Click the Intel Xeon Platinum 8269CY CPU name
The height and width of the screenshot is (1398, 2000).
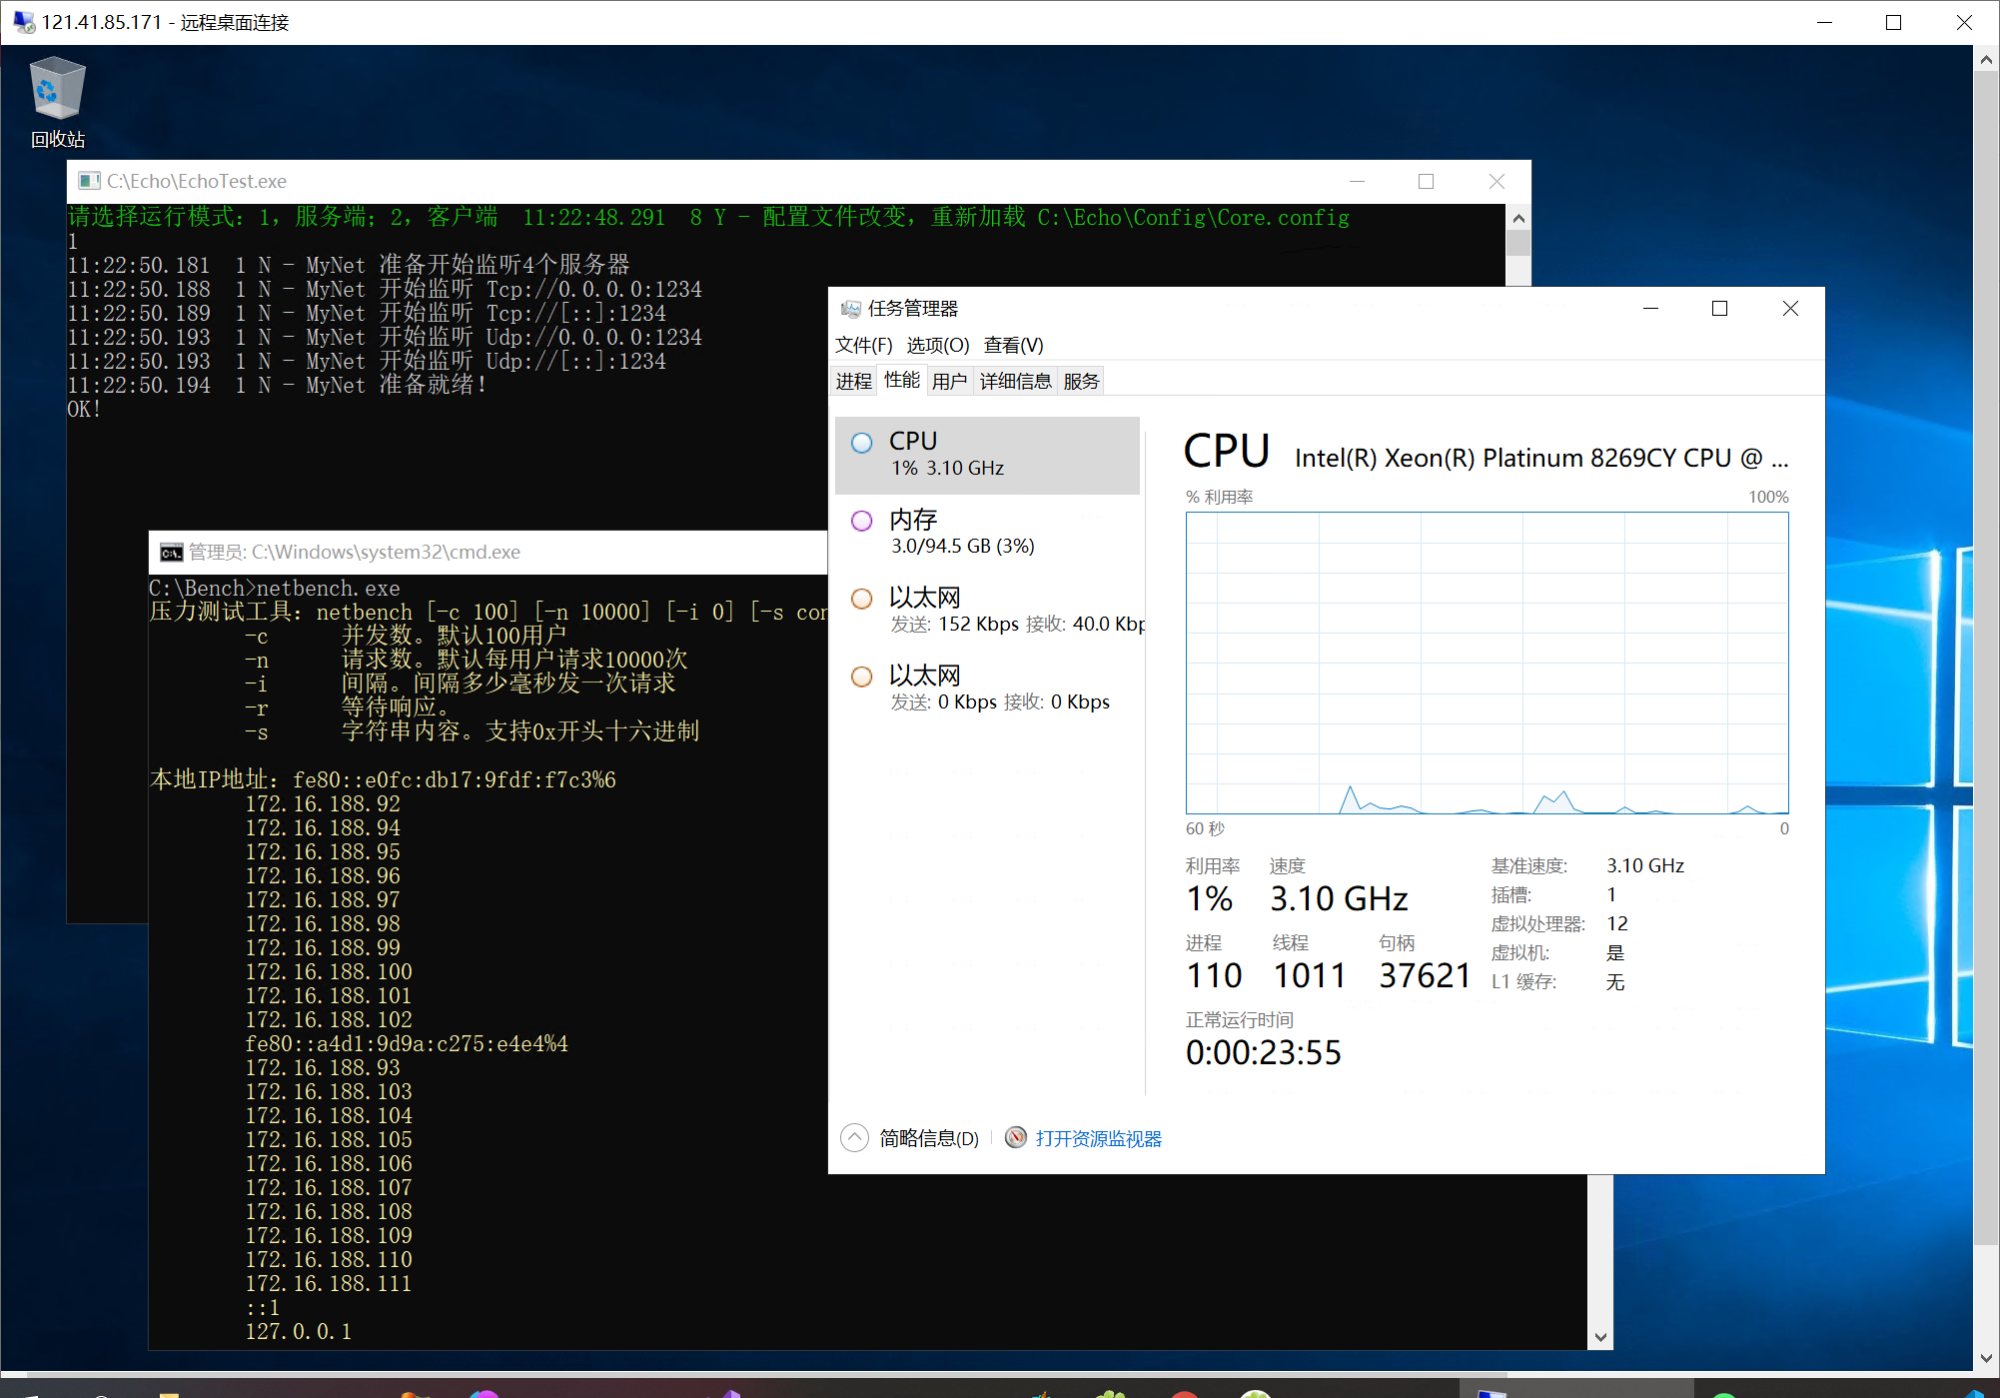tap(1541, 458)
